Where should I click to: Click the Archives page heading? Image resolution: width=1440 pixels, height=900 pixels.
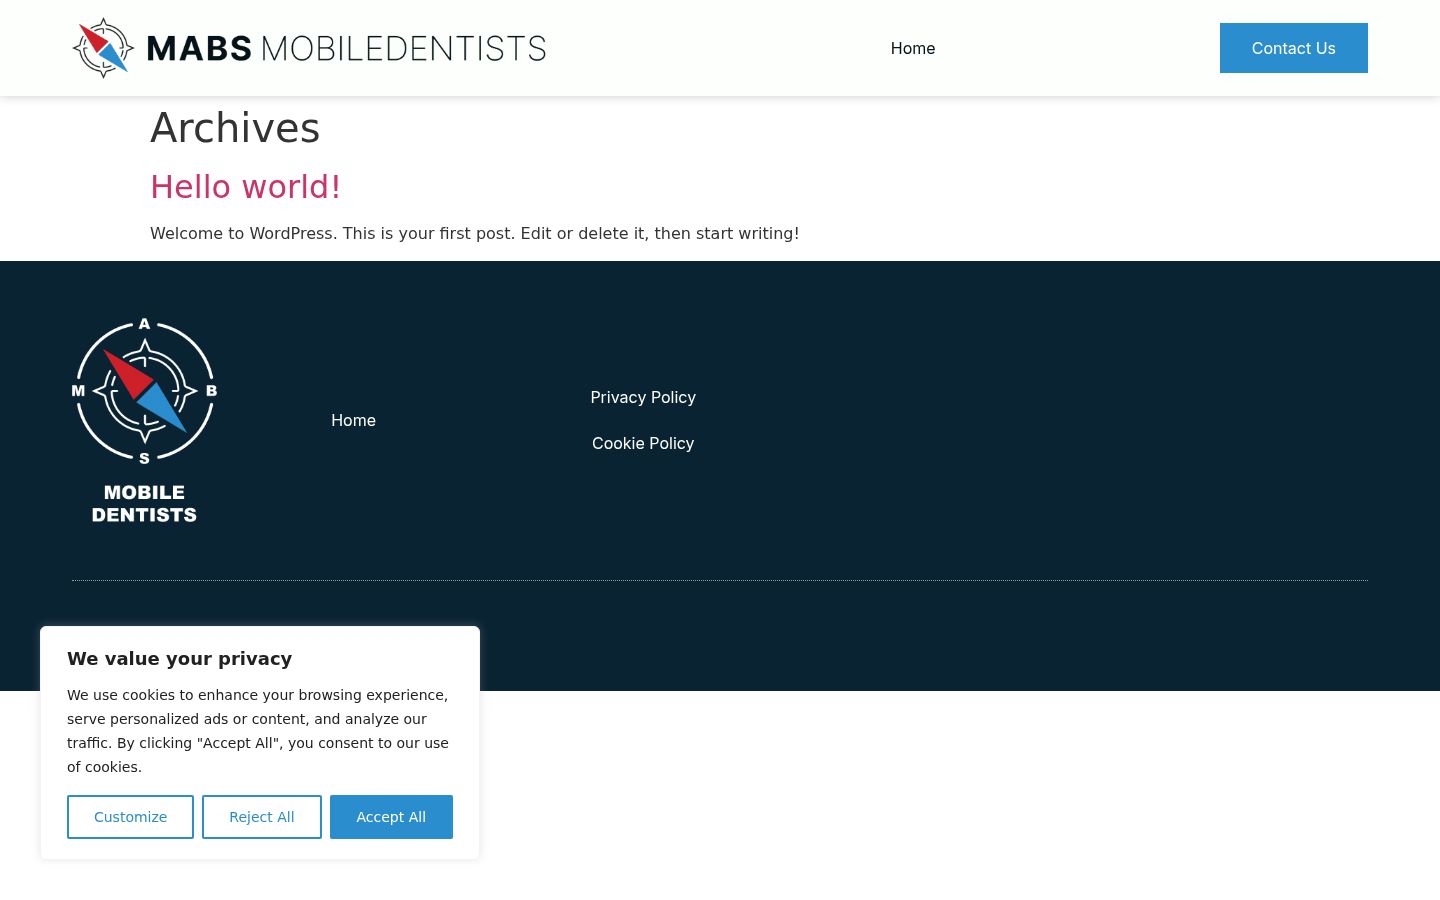235,128
